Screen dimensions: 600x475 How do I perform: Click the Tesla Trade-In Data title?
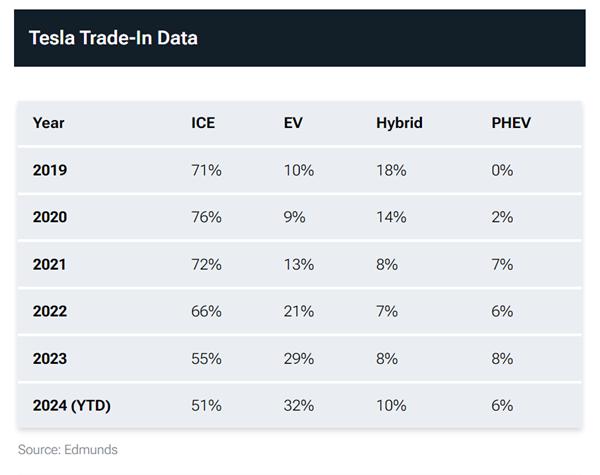pos(113,39)
